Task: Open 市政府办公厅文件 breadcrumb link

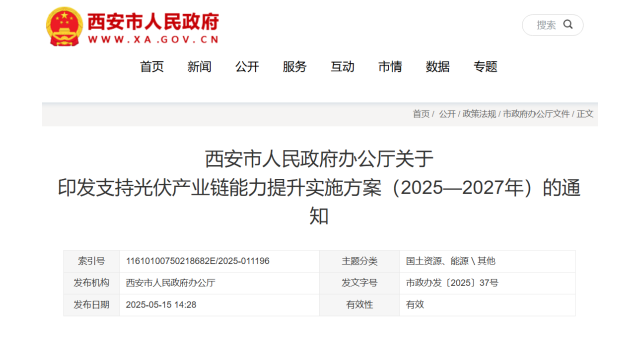Action: coord(536,114)
